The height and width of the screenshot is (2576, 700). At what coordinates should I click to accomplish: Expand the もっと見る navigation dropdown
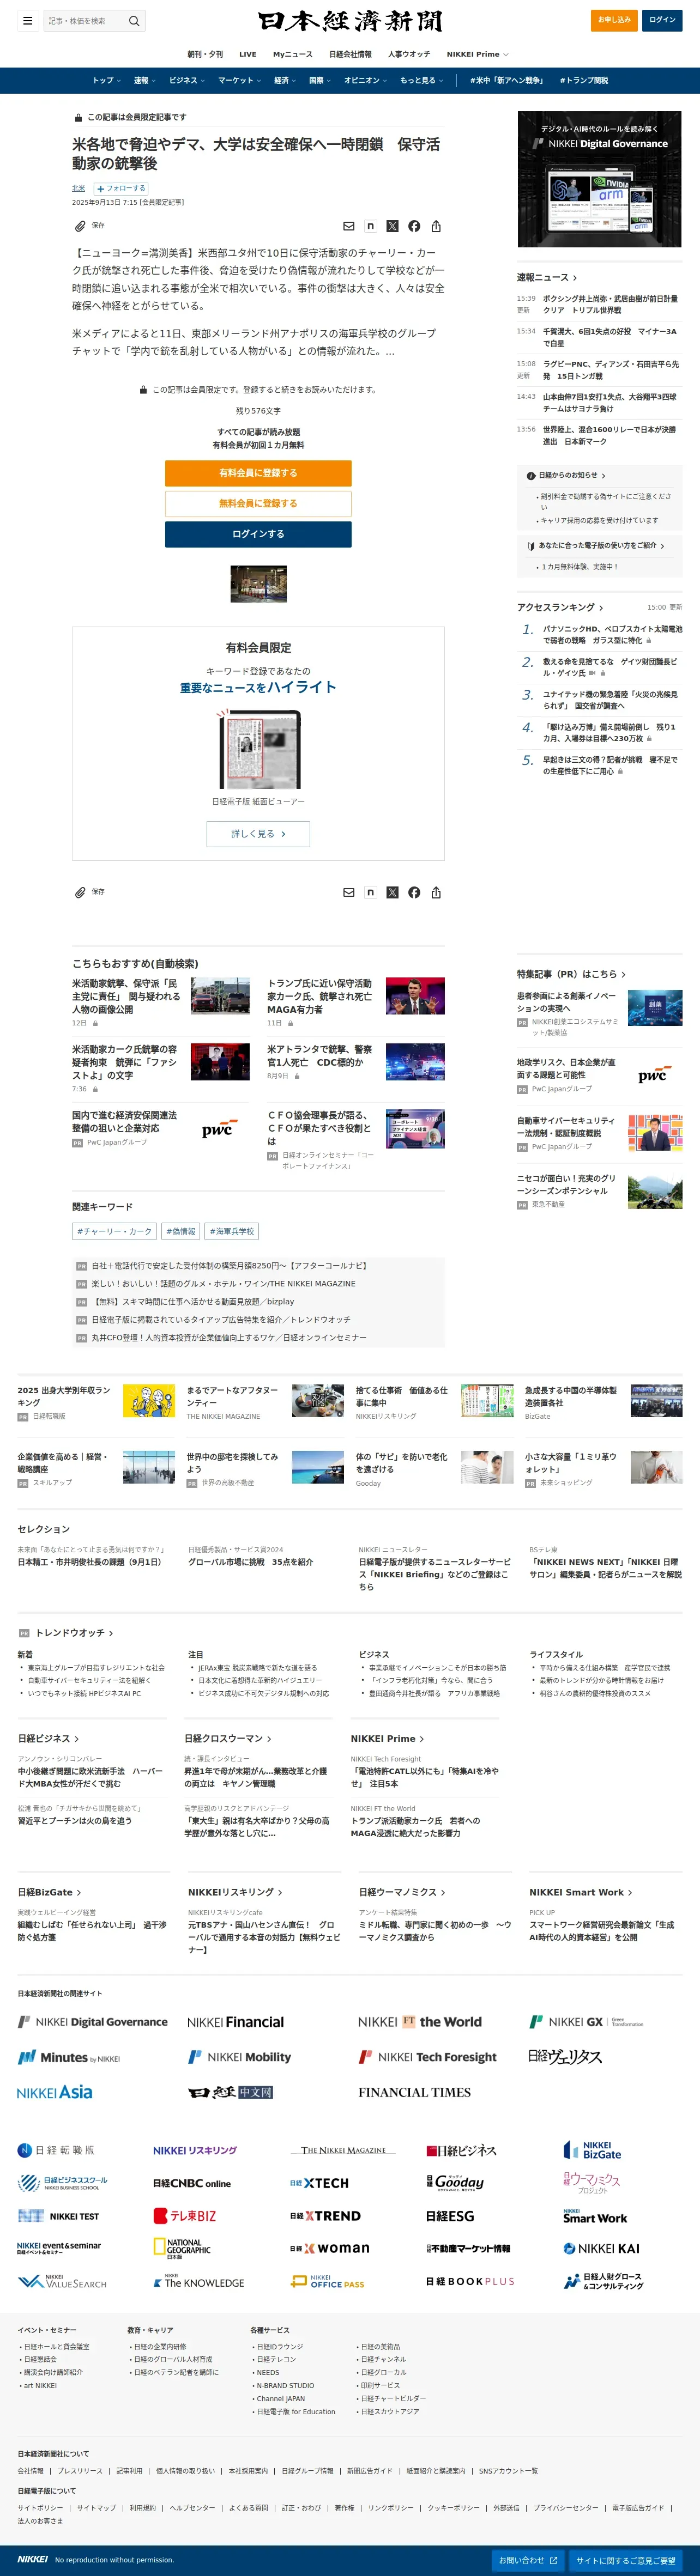421,80
